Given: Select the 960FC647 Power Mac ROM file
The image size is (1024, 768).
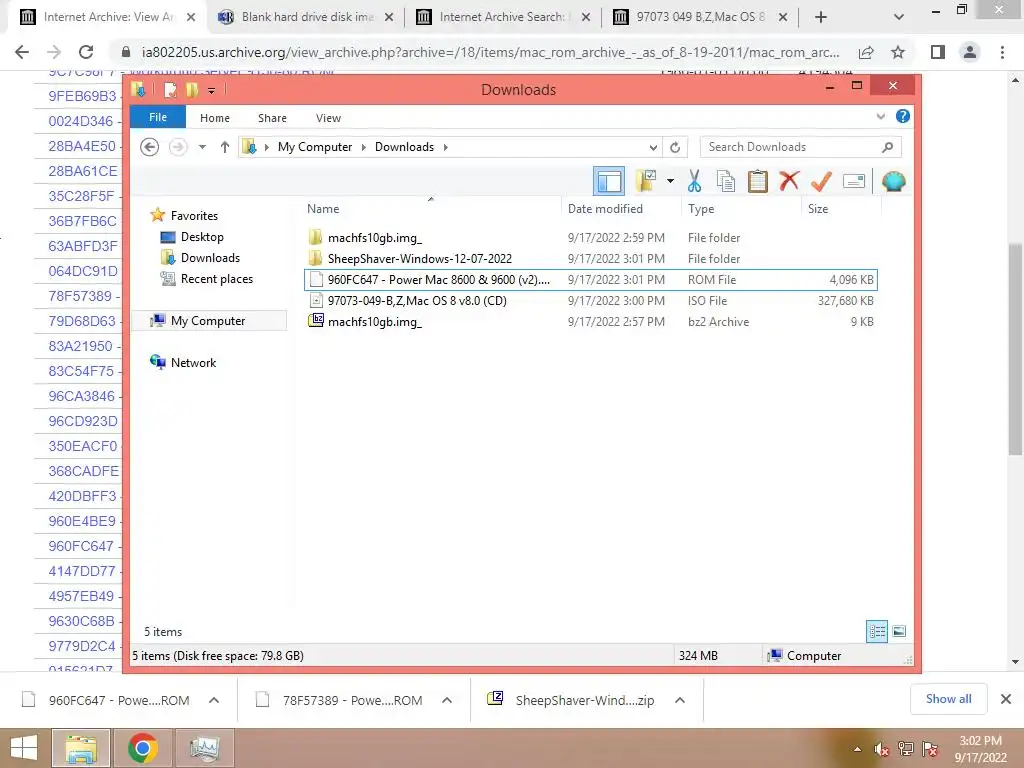Looking at the screenshot, I should (590, 280).
